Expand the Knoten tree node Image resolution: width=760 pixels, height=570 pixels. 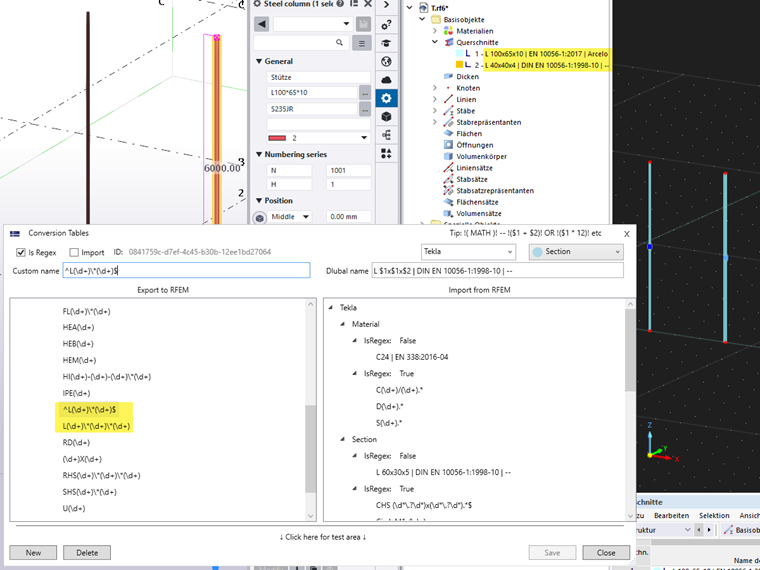pos(435,88)
